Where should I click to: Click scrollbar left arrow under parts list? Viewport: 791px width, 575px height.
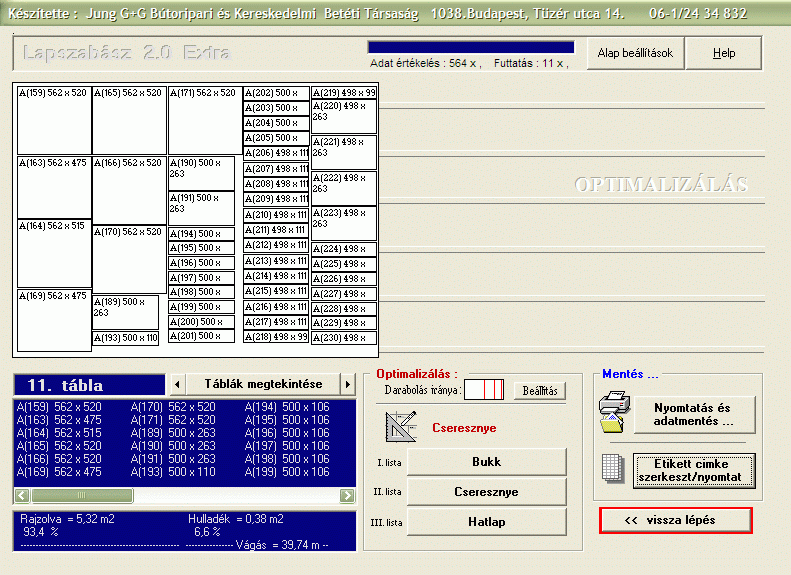22,495
